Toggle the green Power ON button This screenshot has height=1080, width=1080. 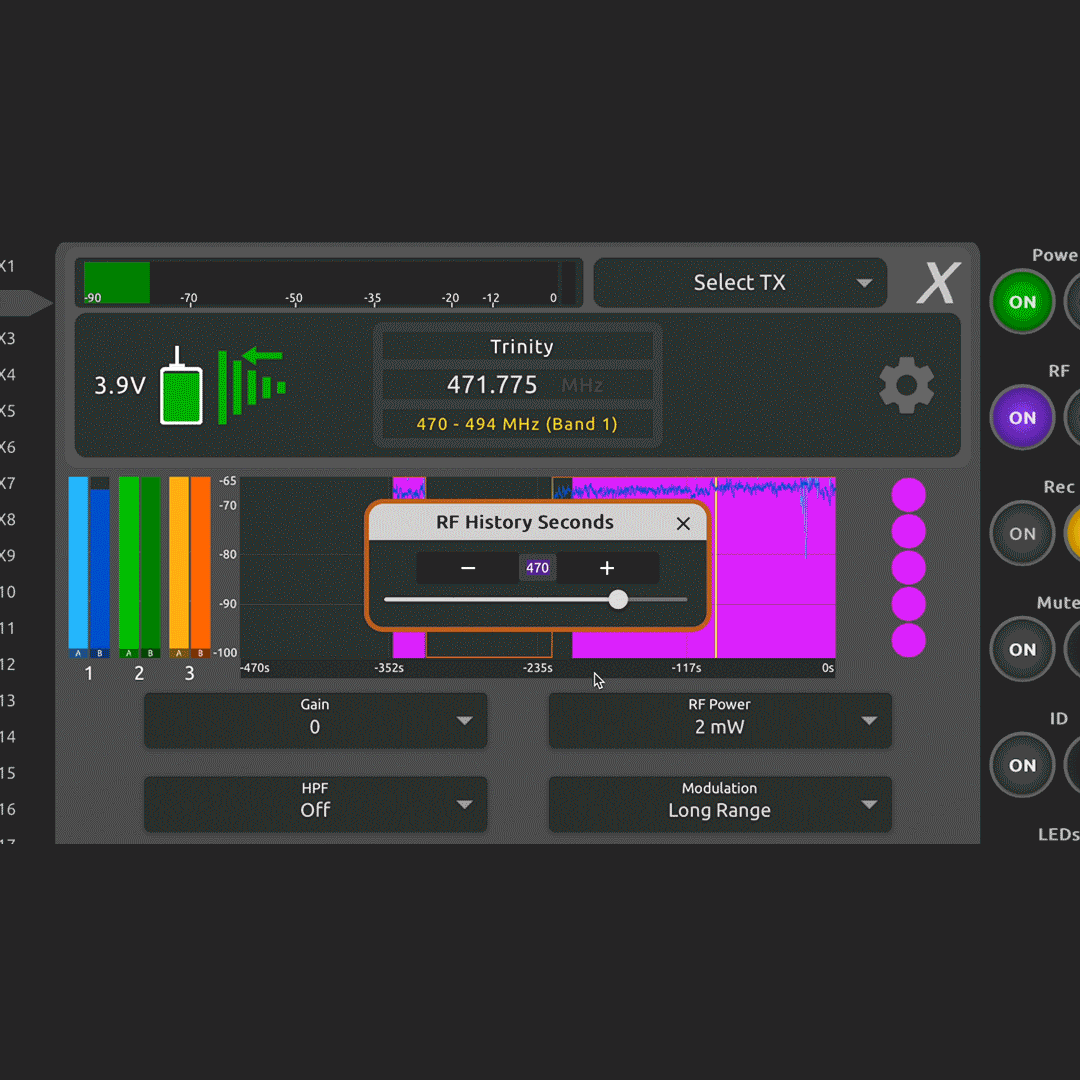[1022, 302]
